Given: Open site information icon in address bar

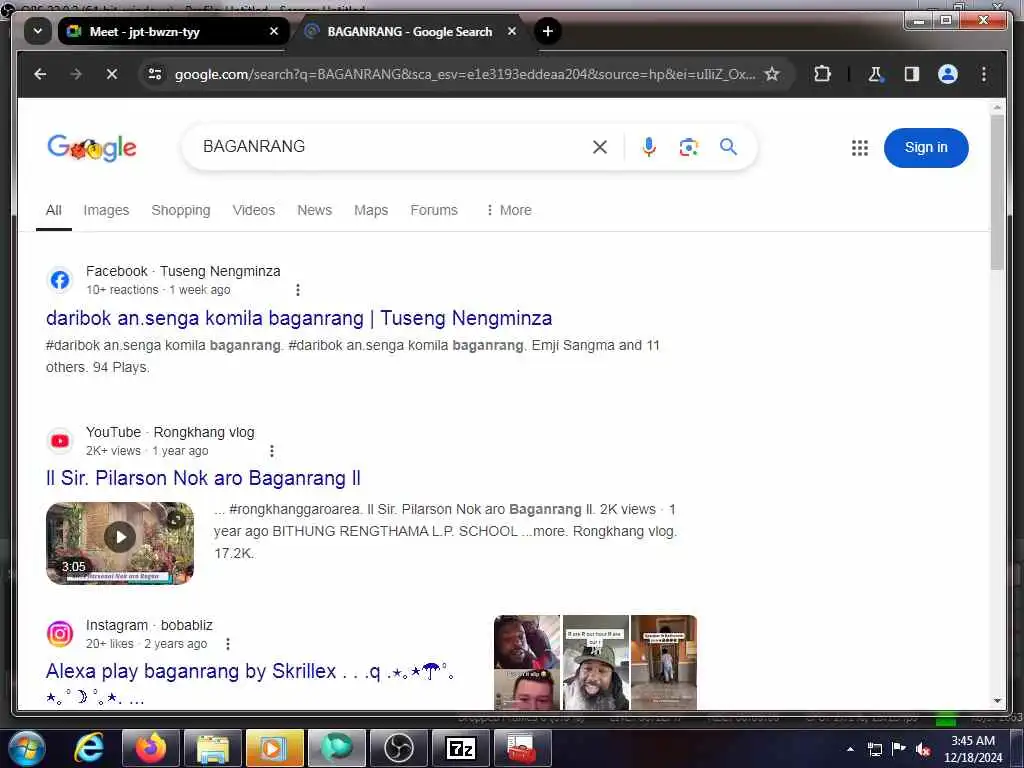Looking at the screenshot, I should [155, 74].
